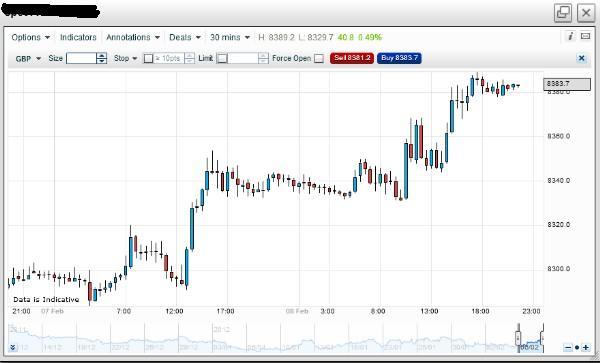This screenshot has width=600, height=363.
Task: Click the 23:00 time axis label
Action: (x=532, y=311)
